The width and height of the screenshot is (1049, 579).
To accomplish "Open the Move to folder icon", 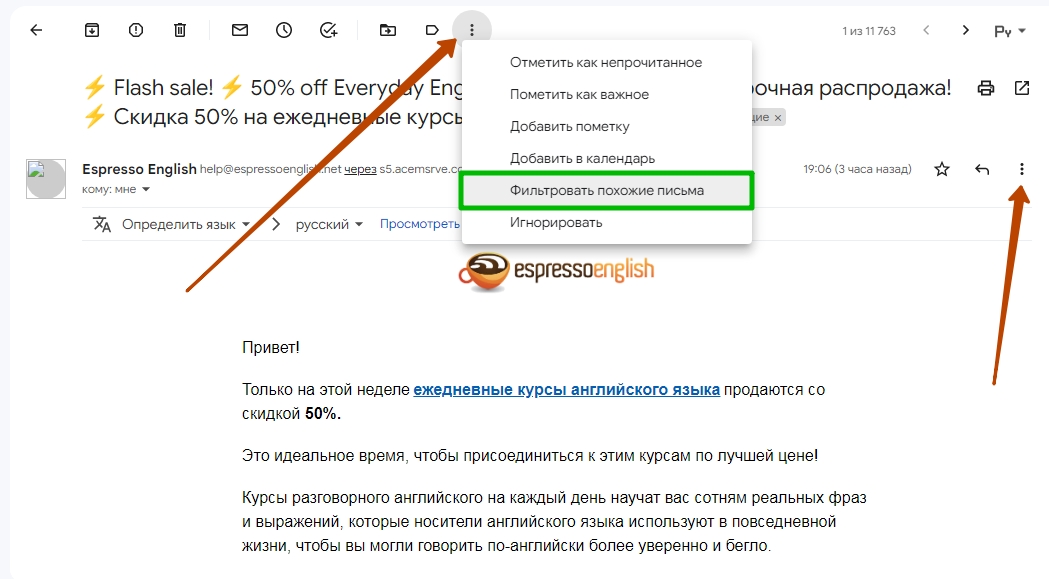I will [x=387, y=30].
